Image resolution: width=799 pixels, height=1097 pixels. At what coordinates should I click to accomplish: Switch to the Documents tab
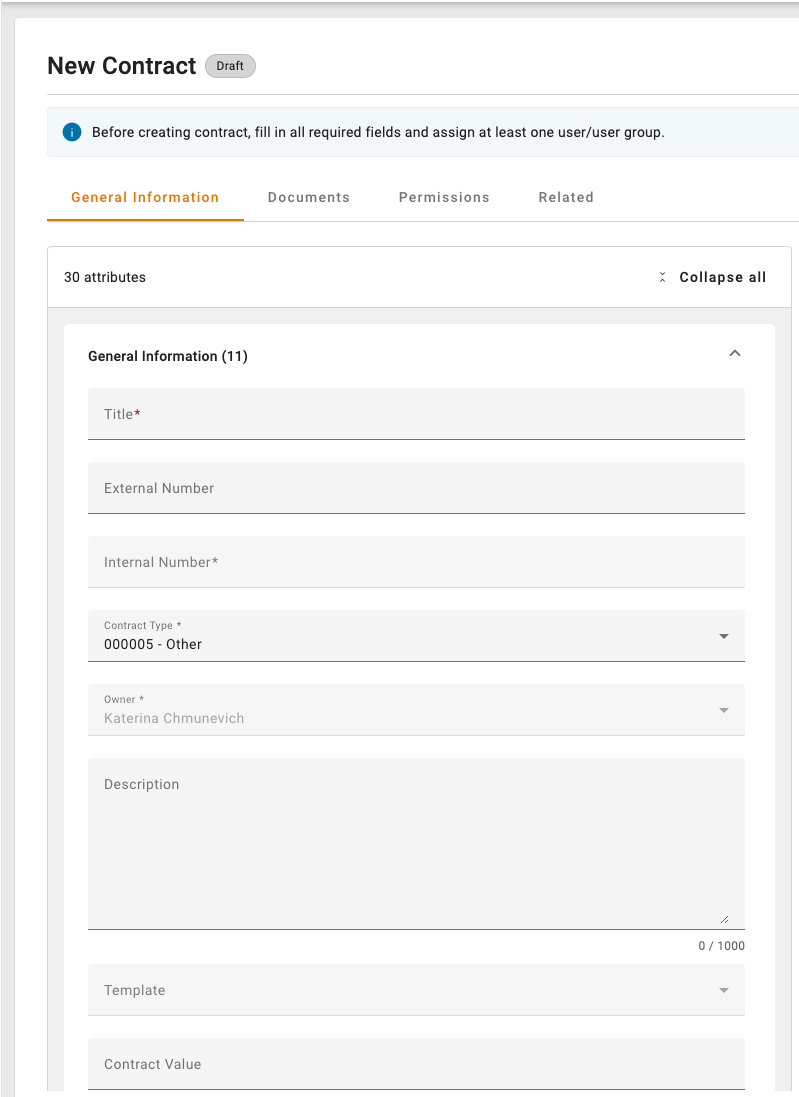[309, 197]
